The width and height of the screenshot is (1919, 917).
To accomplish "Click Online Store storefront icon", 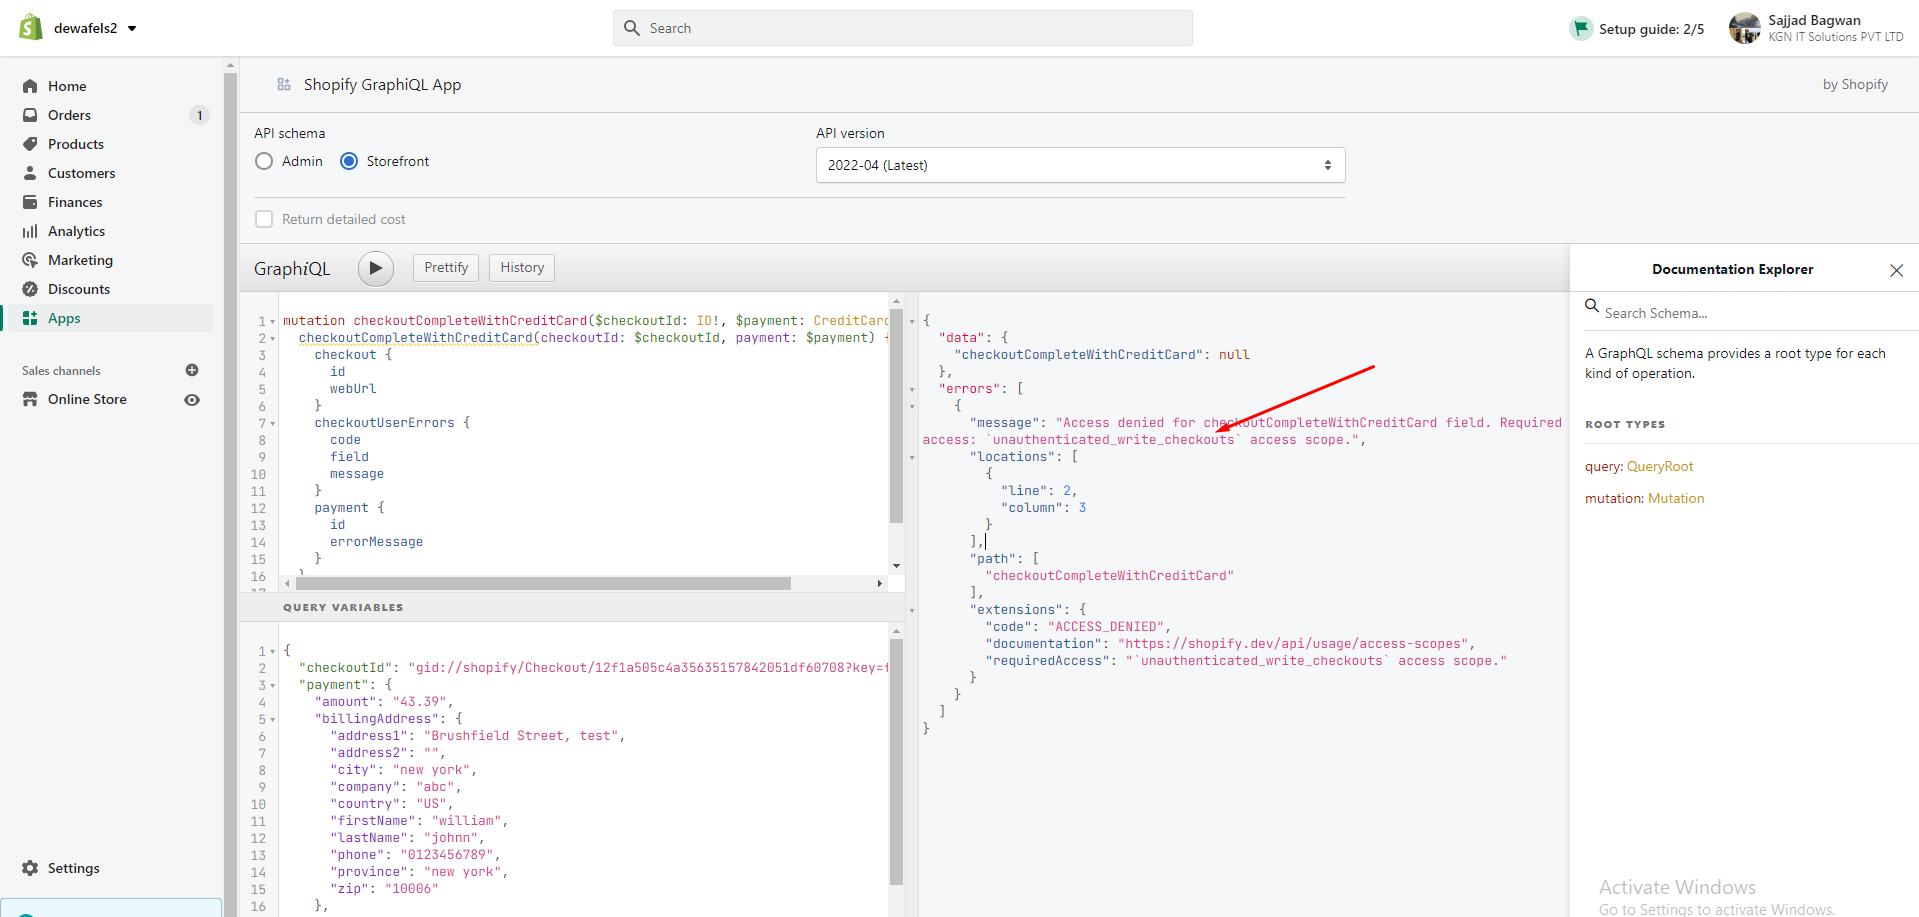I will point(30,399).
